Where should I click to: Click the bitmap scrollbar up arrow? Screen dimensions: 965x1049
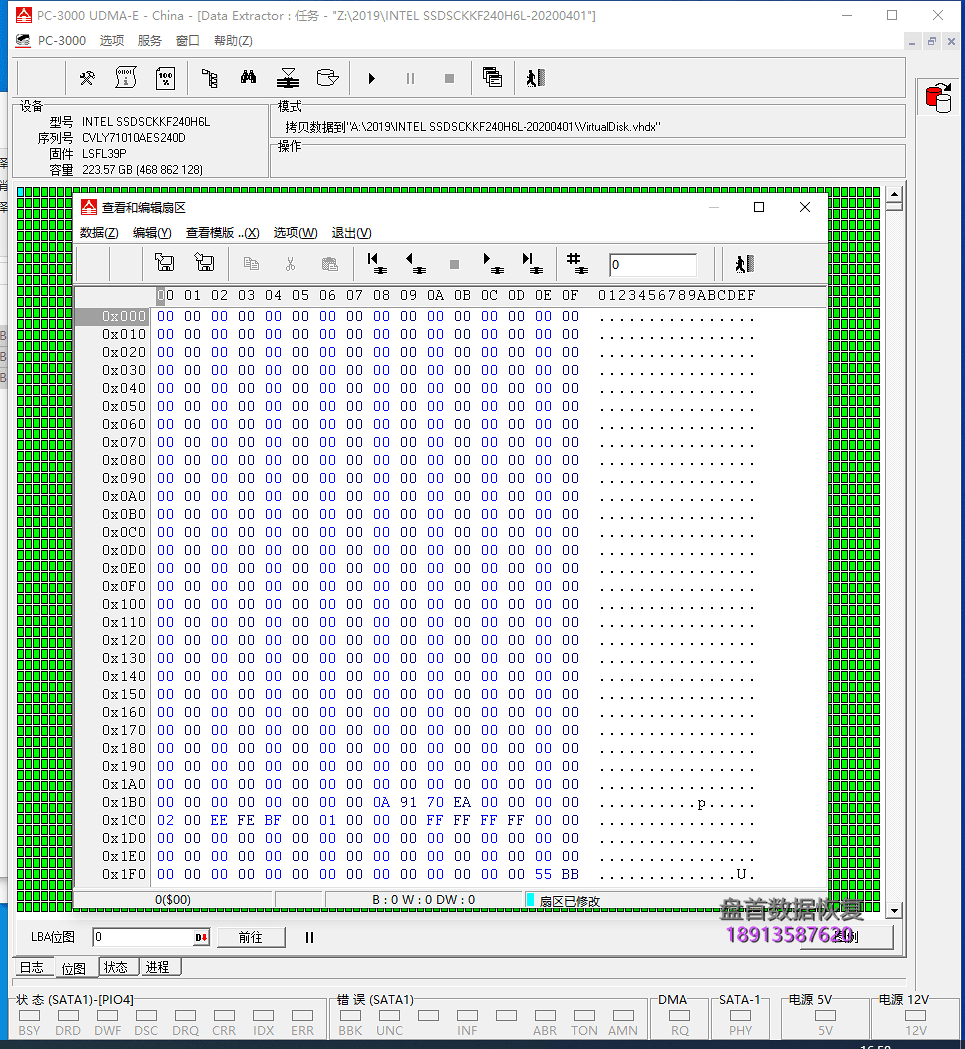(894, 195)
